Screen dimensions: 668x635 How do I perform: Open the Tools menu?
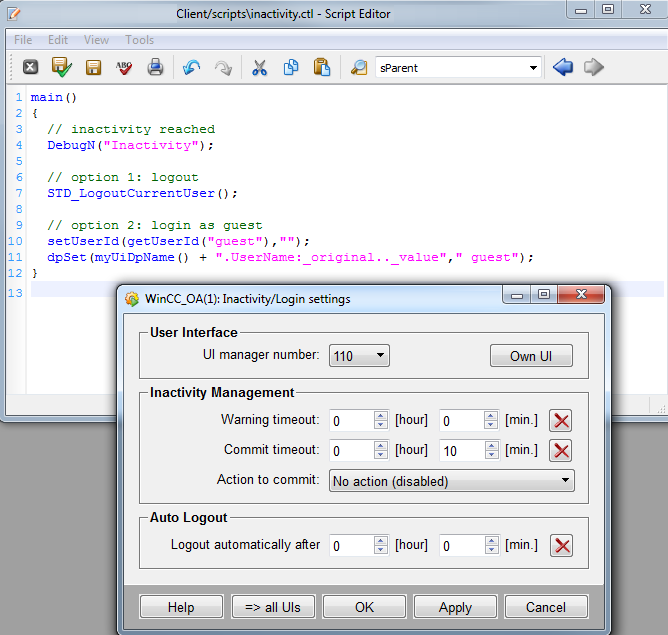click(139, 40)
